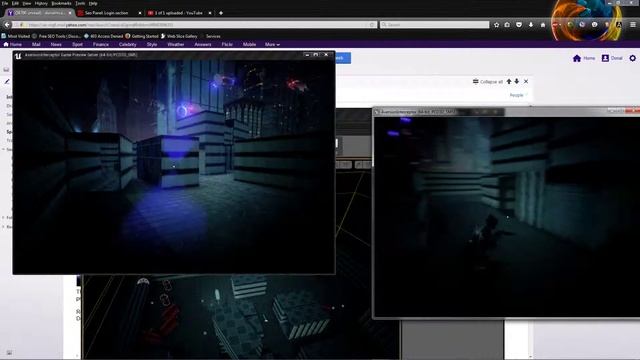Open the 403 Access Denied bookmark
Image resolution: width=640 pixels, height=360 pixels.
click(103, 36)
